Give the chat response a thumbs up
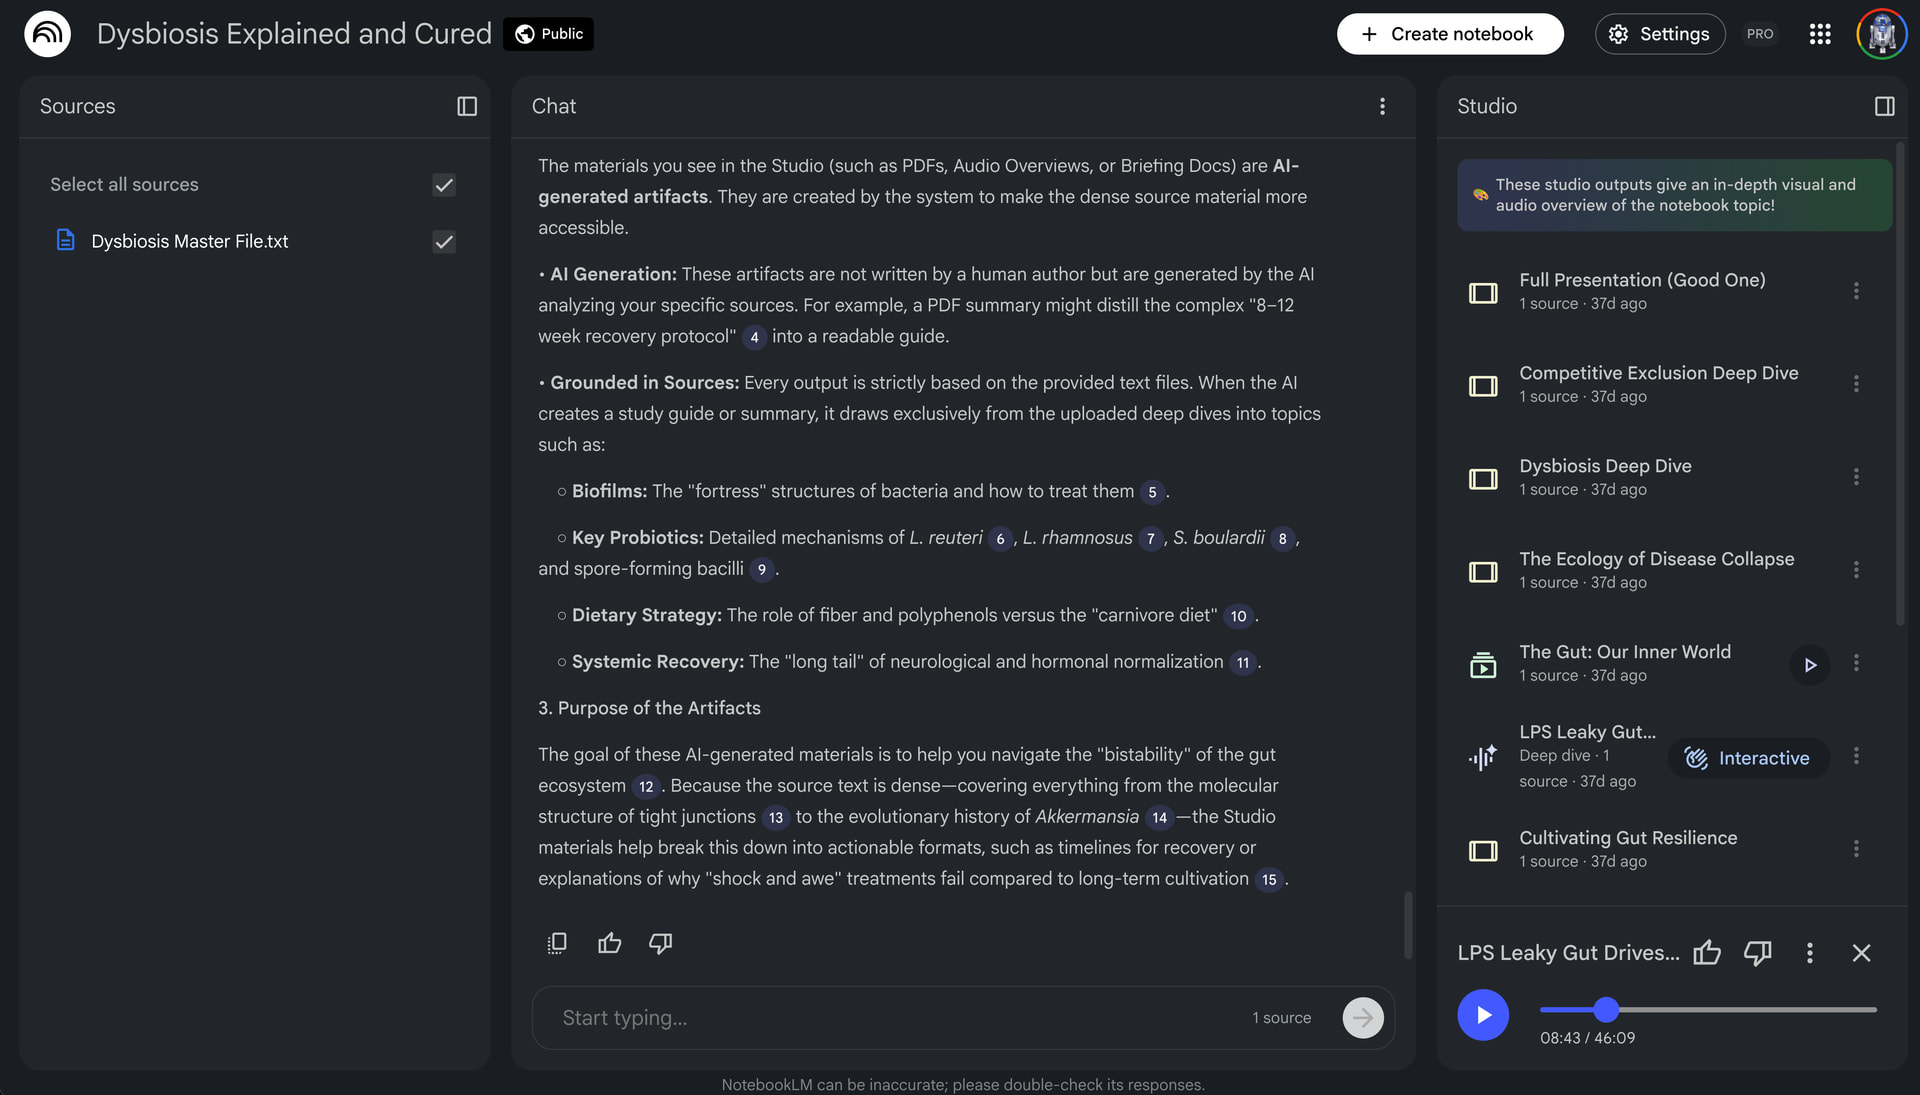The width and height of the screenshot is (1920, 1095). [609, 943]
